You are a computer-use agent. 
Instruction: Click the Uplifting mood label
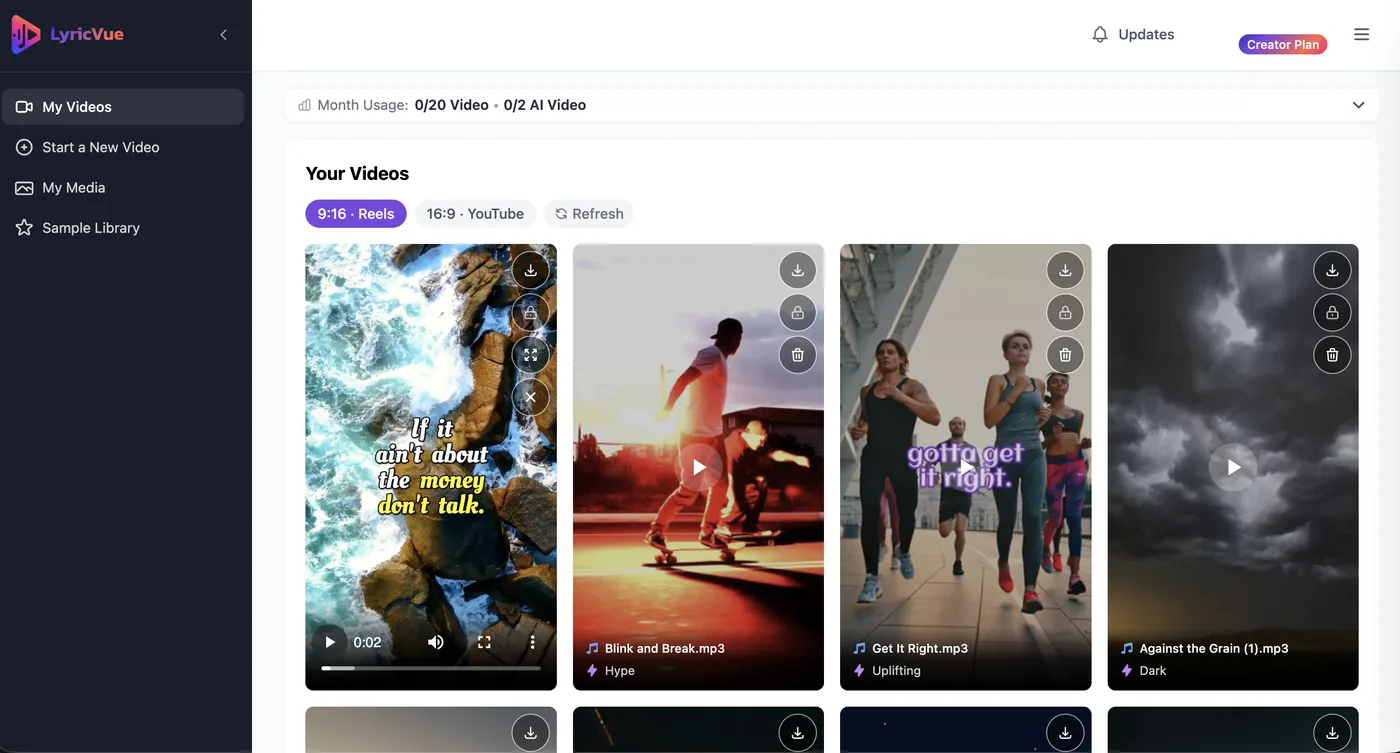[896, 671]
